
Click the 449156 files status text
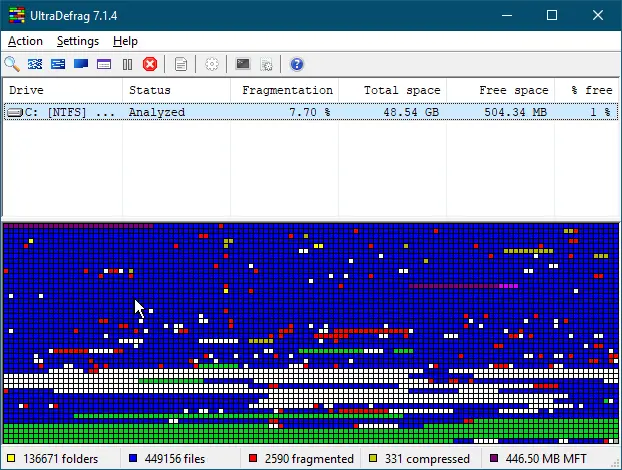[175, 459]
